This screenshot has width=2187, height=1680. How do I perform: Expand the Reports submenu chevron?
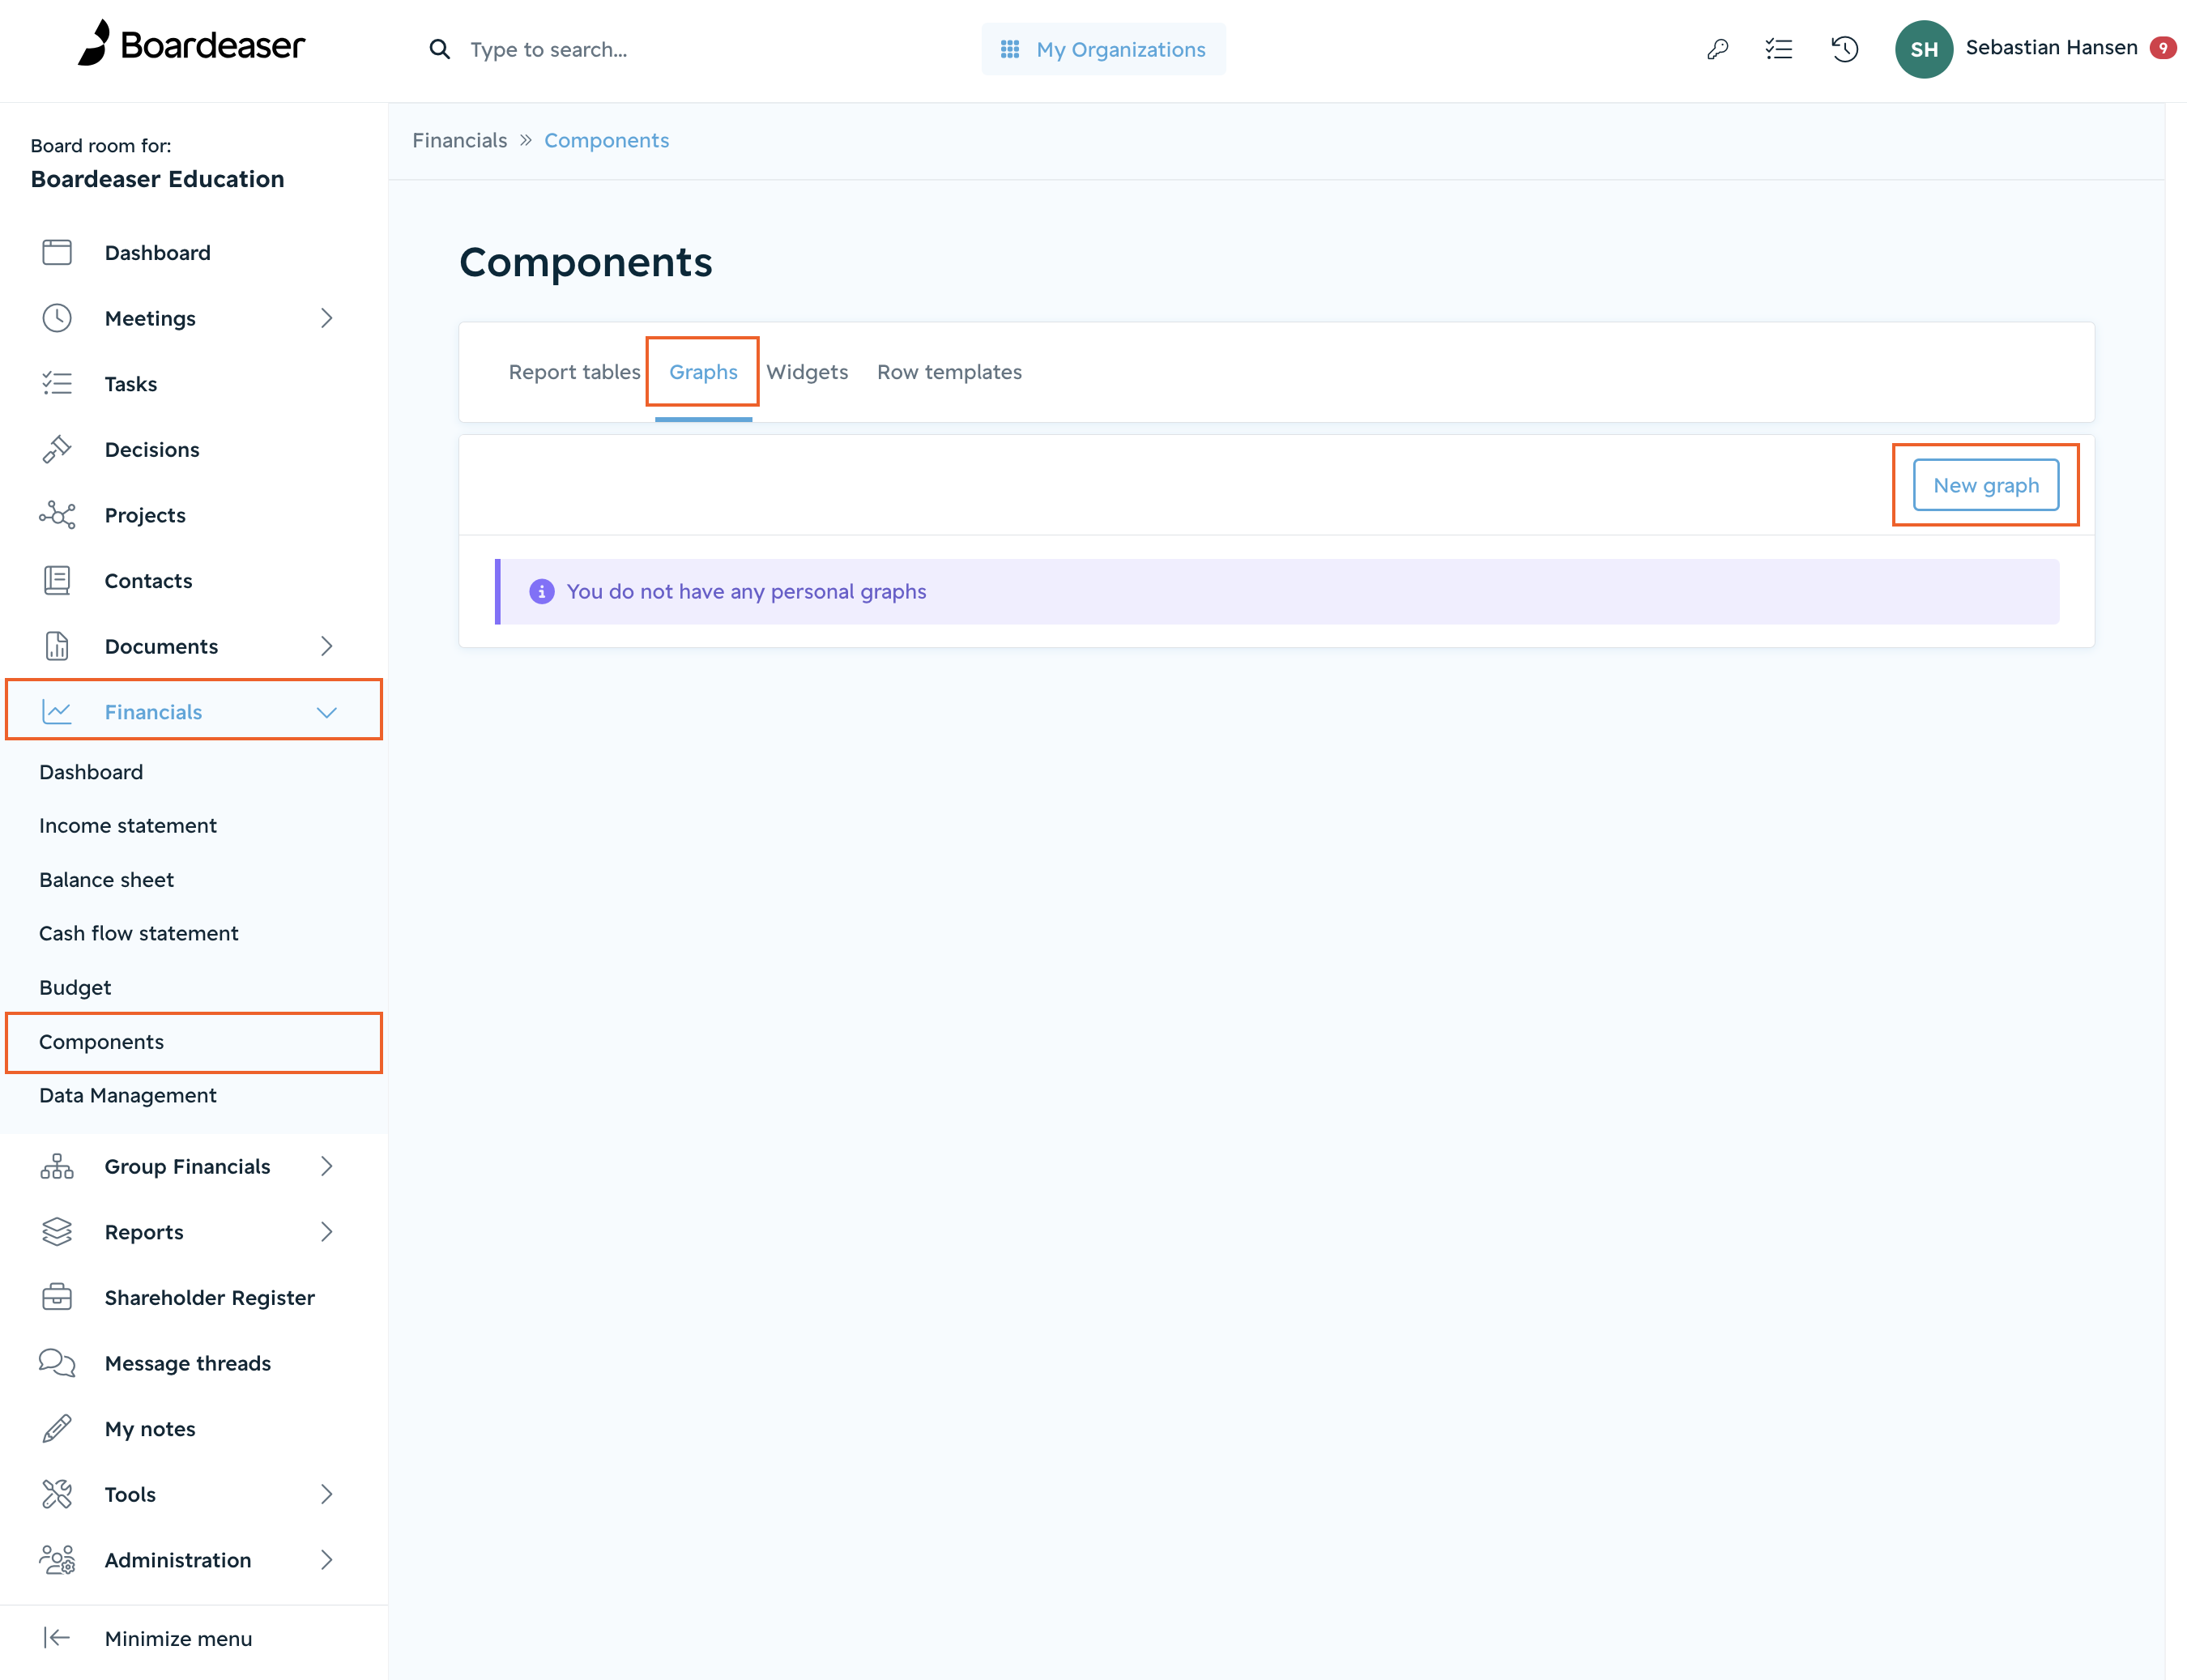(326, 1232)
